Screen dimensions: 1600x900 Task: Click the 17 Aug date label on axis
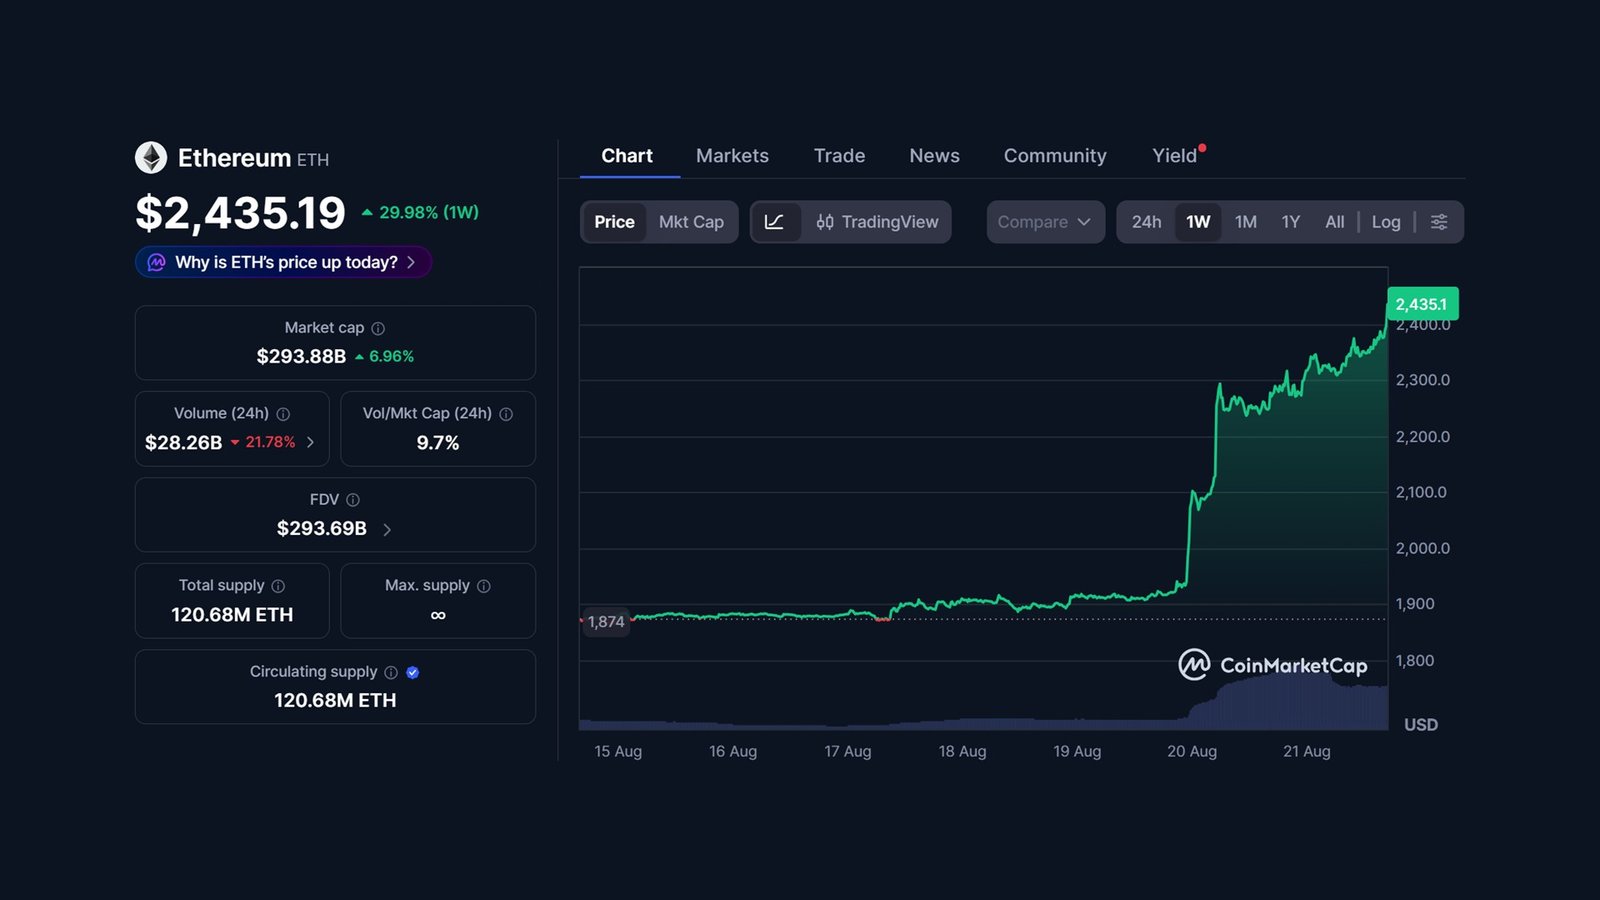pos(848,751)
